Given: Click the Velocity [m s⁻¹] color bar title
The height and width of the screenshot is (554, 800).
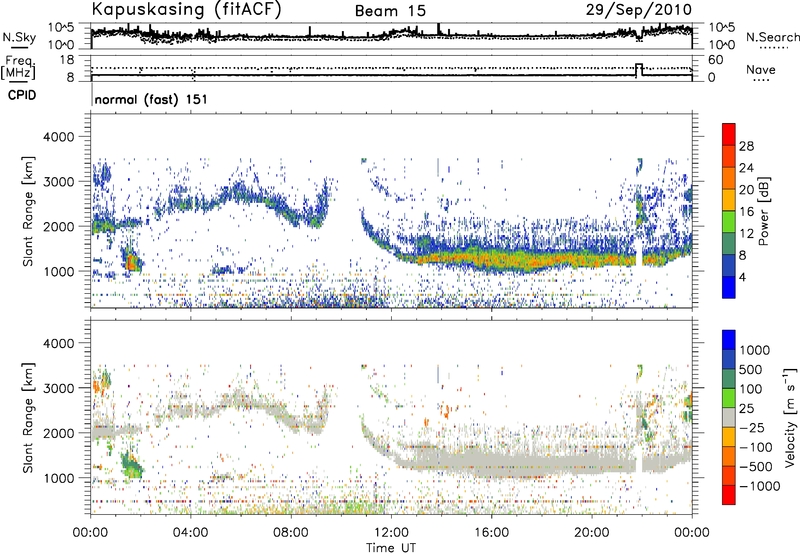Looking at the screenshot, I should (790, 417).
